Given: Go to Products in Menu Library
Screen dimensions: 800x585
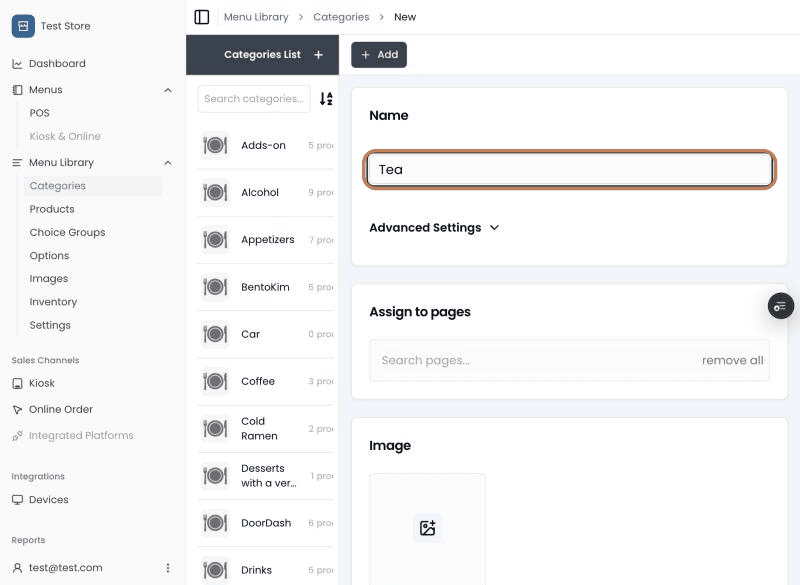Looking at the screenshot, I should (x=52, y=209).
